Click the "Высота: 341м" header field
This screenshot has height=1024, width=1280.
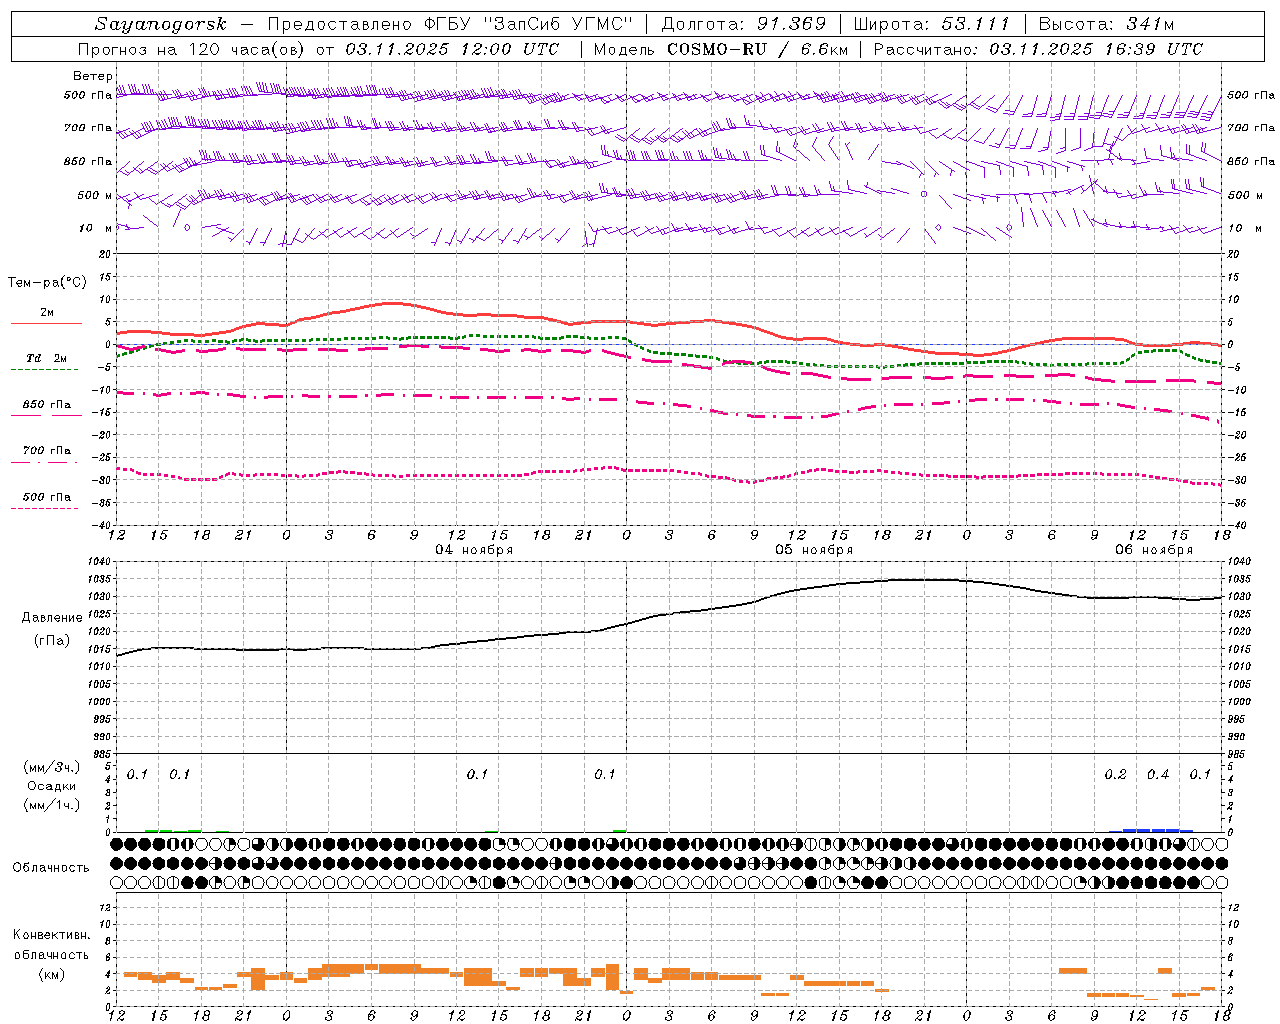(x=1106, y=24)
